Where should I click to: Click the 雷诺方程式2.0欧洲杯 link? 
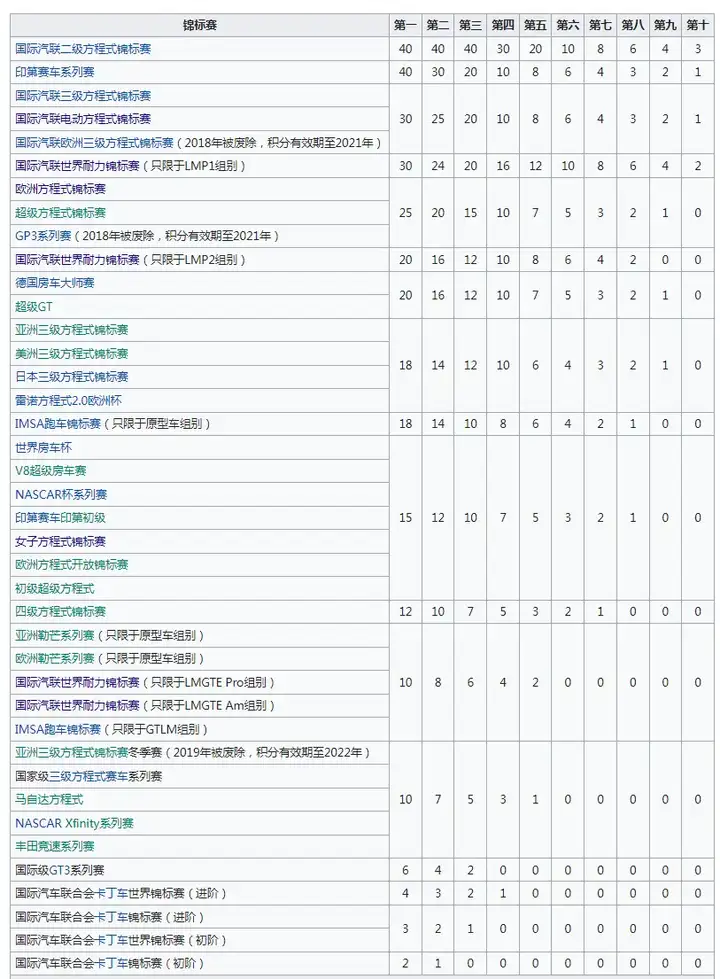pos(69,400)
